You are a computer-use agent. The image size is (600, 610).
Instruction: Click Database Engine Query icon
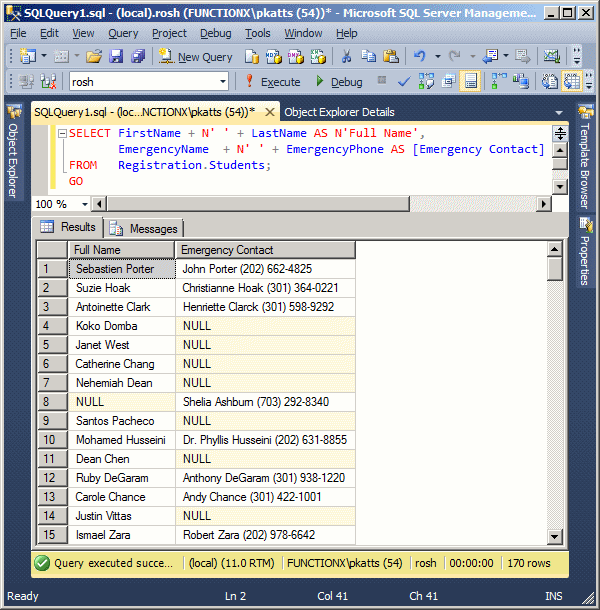tap(252, 57)
